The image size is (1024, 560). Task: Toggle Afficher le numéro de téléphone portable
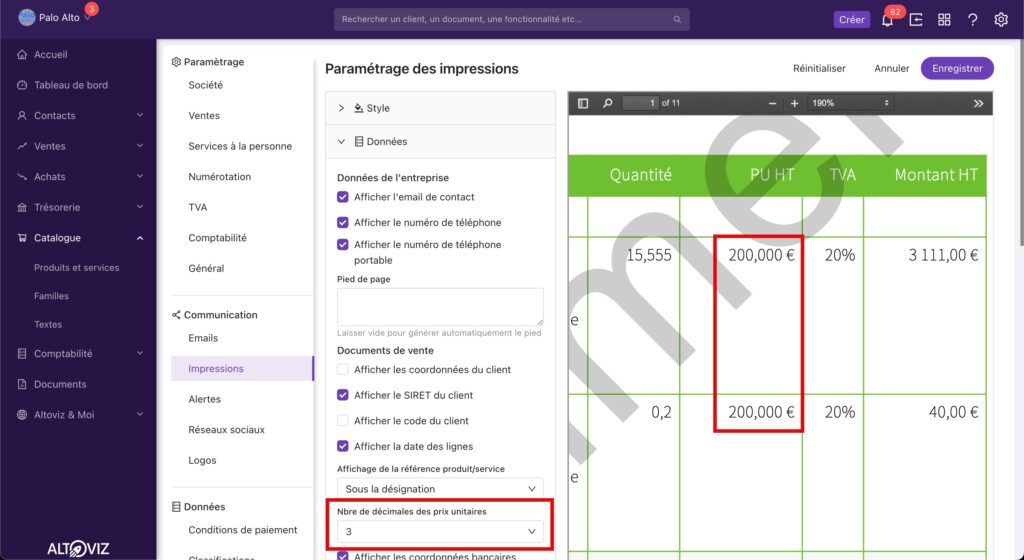coord(343,245)
